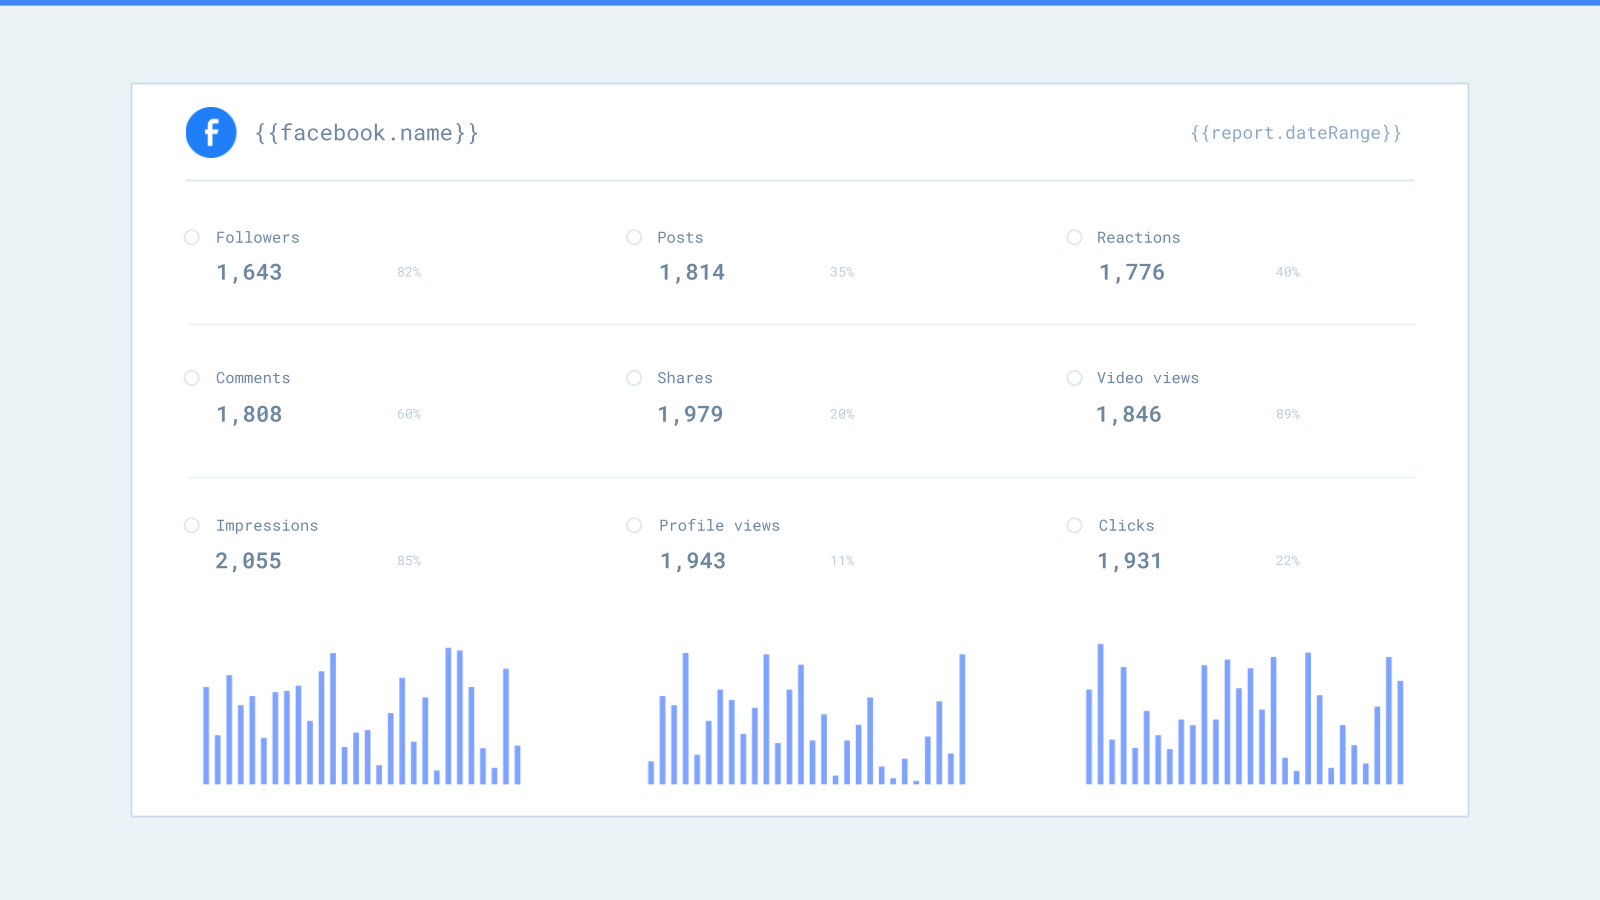1600x900 pixels.
Task: Click the Impressions label
Action: [x=267, y=526]
